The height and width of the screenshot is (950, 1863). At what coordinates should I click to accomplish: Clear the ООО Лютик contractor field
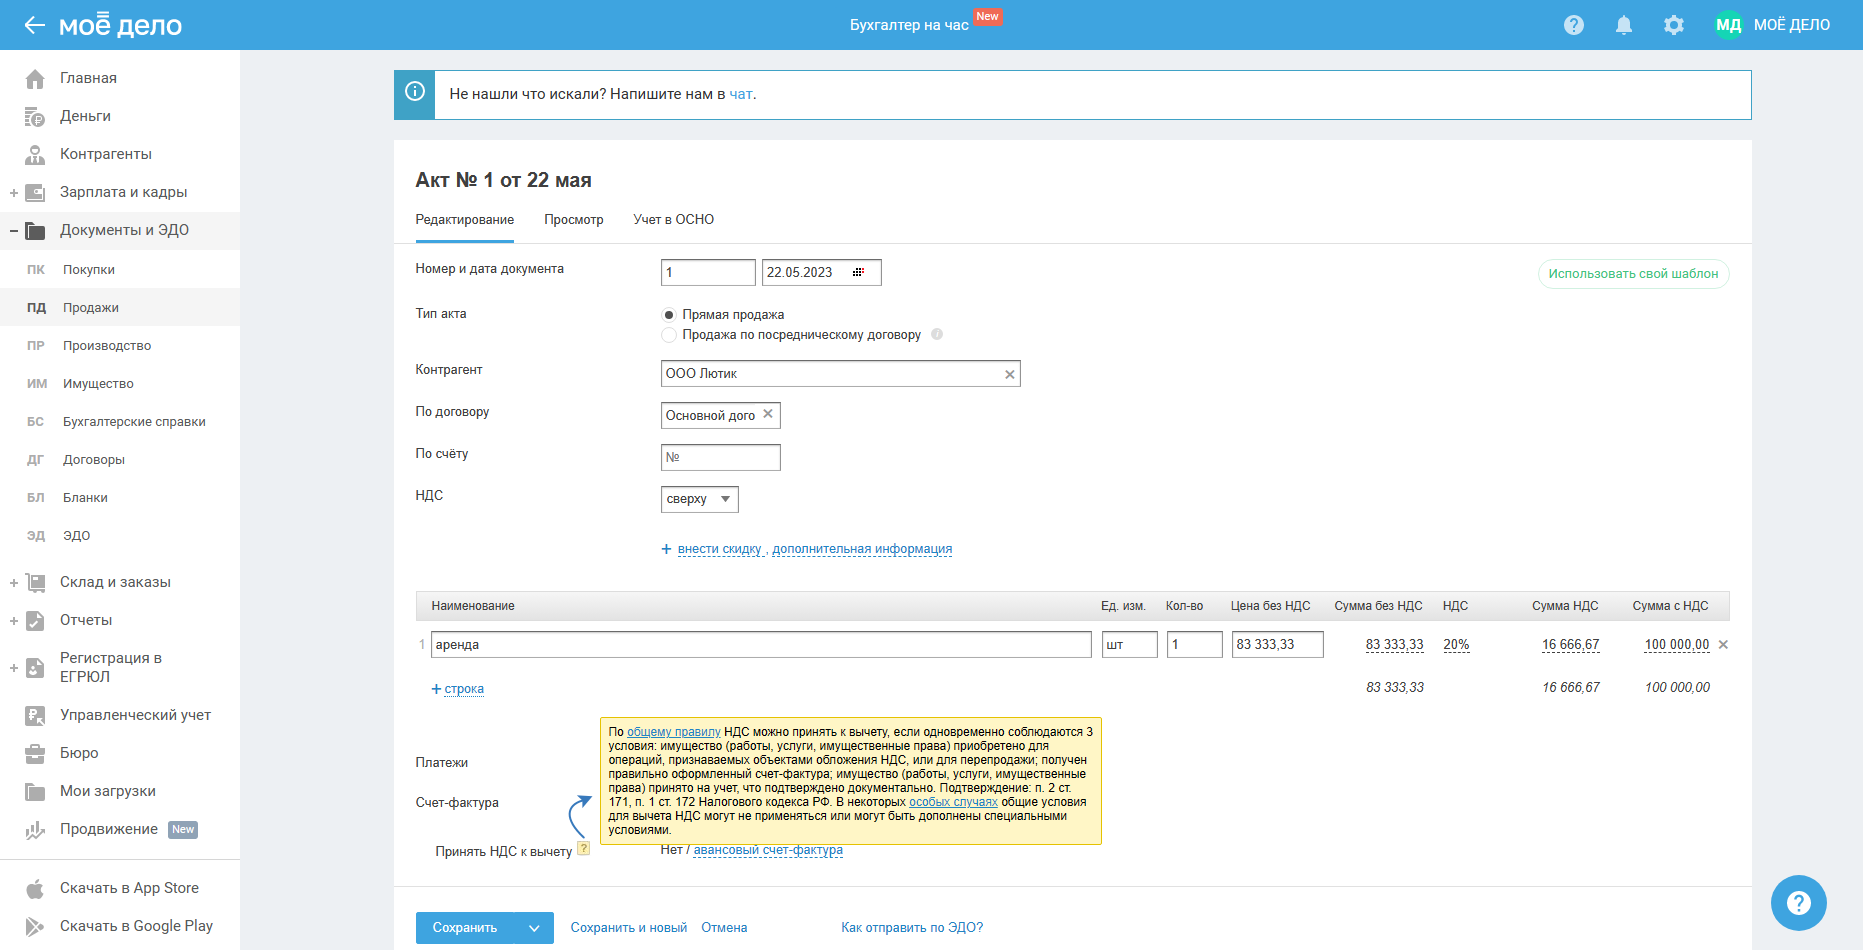(1010, 374)
